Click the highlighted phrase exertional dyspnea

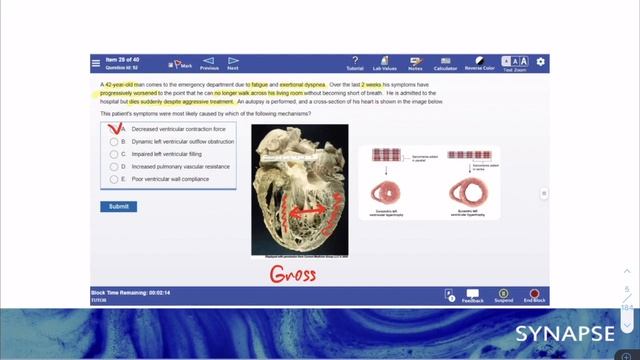pos(302,84)
